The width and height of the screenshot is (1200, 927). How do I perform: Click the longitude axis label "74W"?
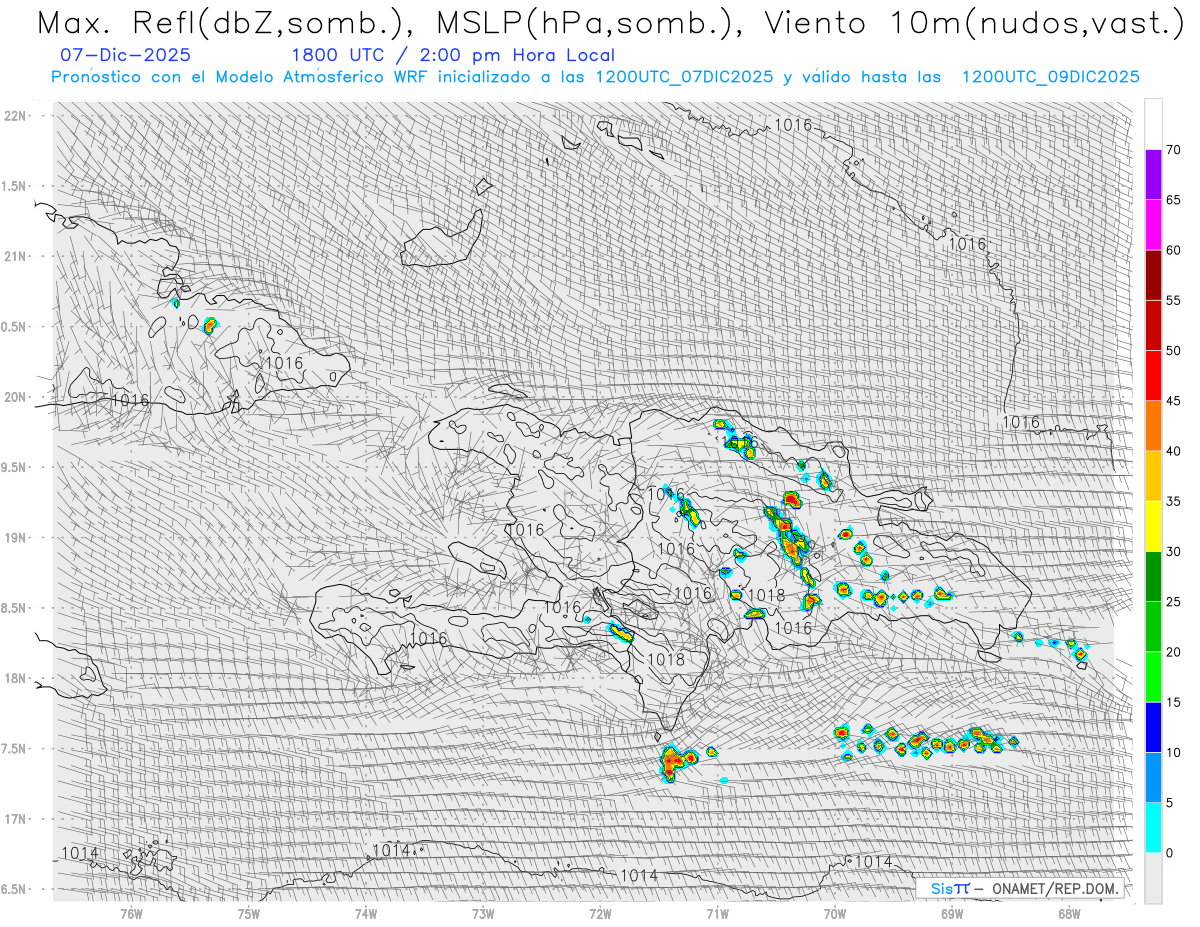point(365,913)
